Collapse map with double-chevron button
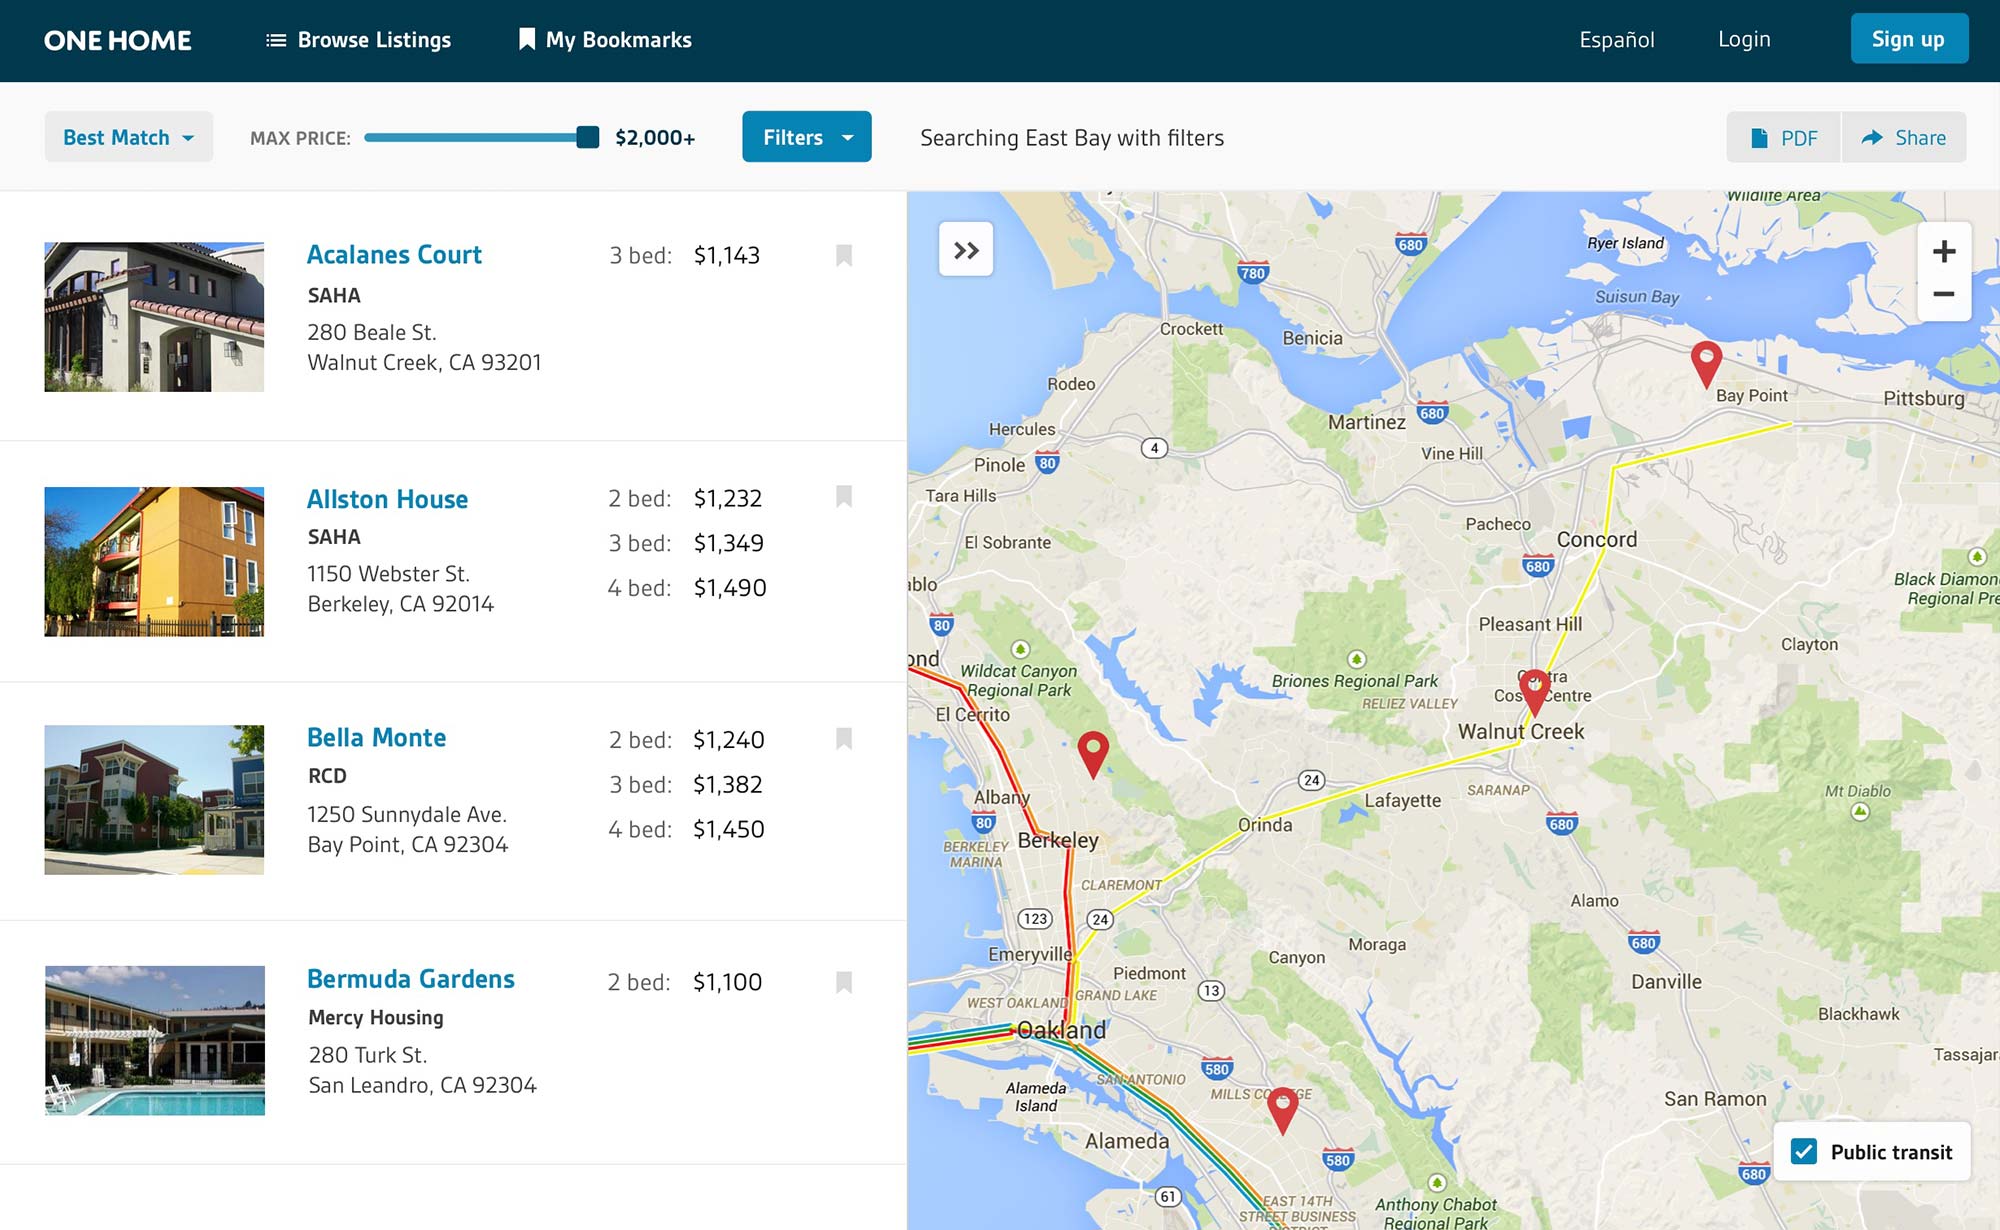The image size is (2000, 1230). click(966, 250)
